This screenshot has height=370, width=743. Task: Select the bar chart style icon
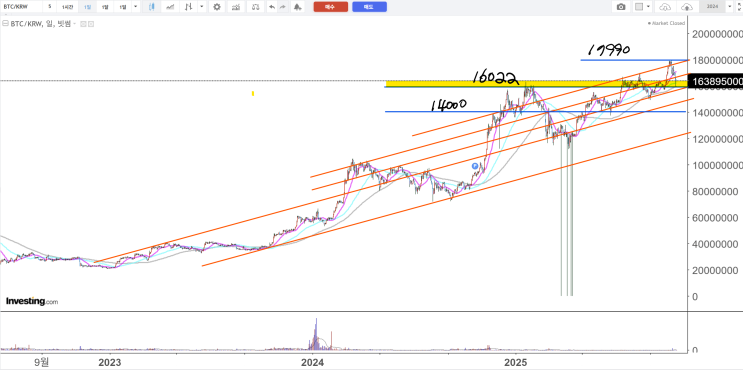tap(189, 7)
